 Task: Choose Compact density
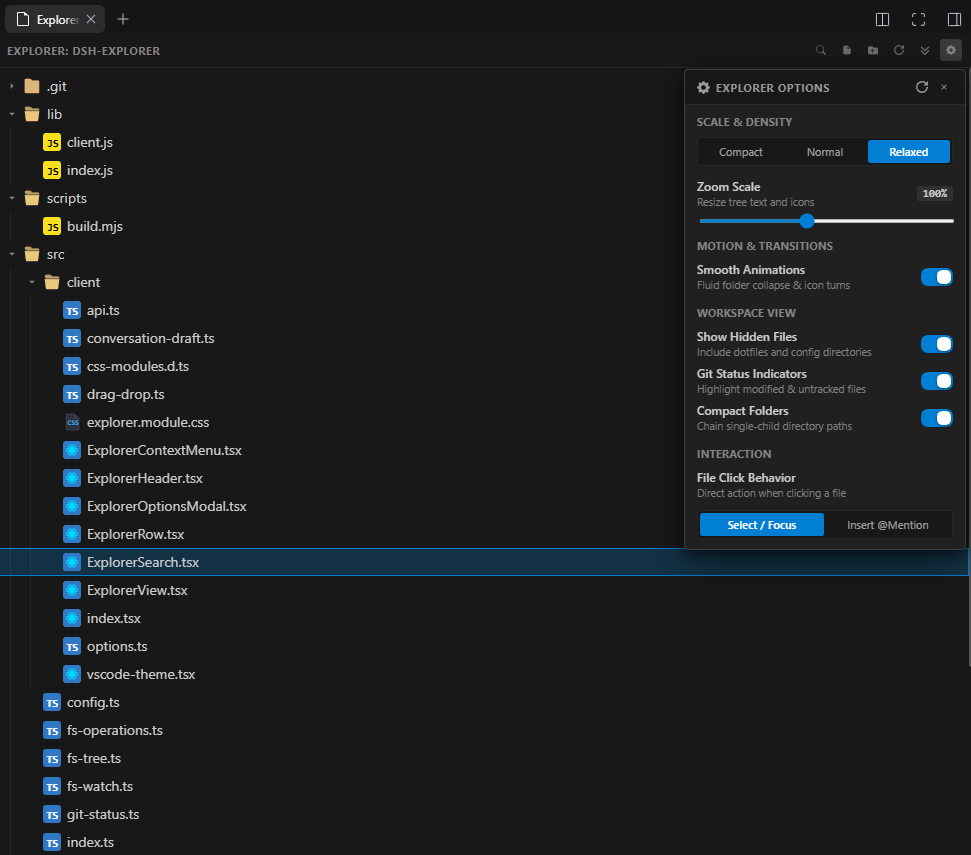pyautogui.click(x=741, y=152)
